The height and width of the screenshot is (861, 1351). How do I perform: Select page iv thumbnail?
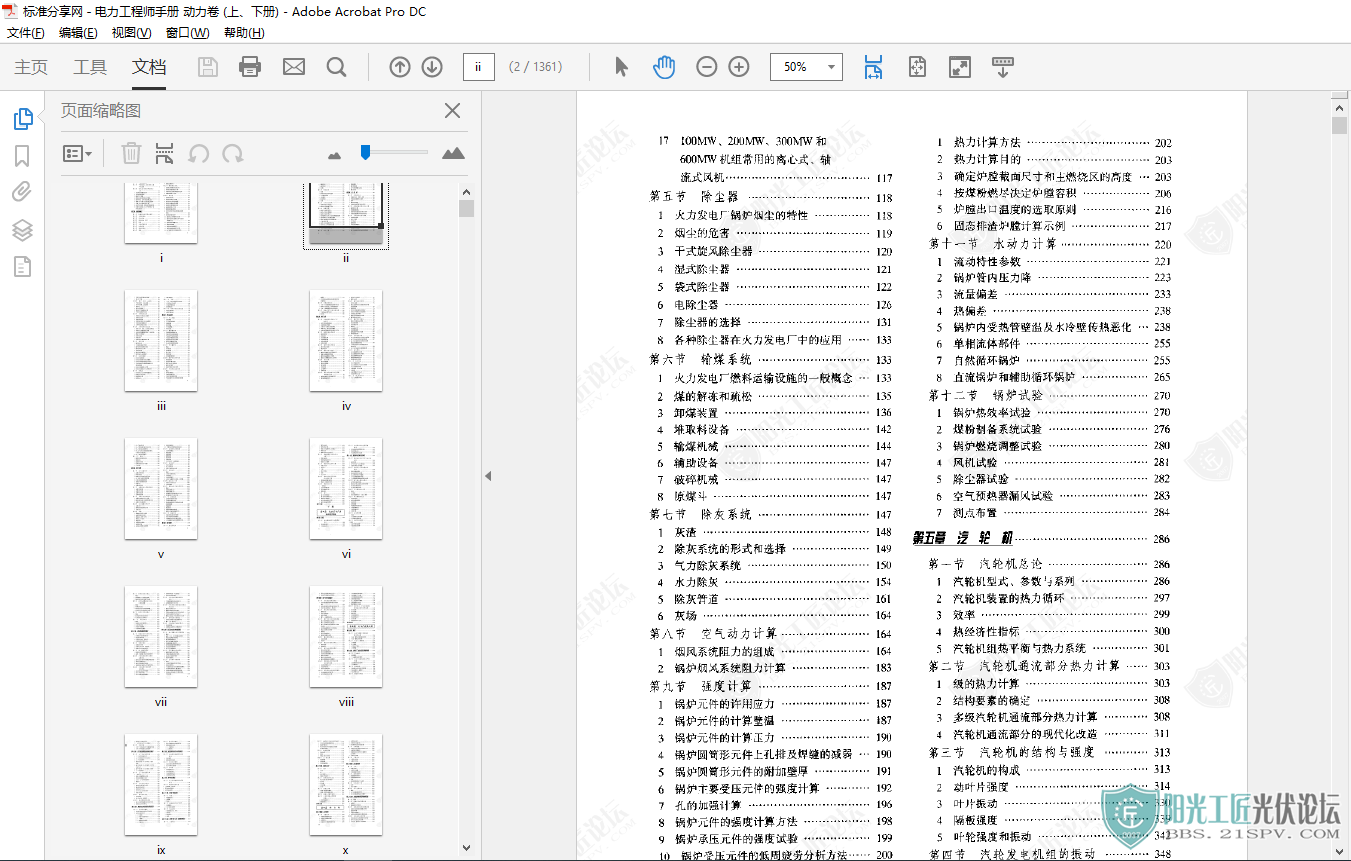pyautogui.click(x=346, y=341)
